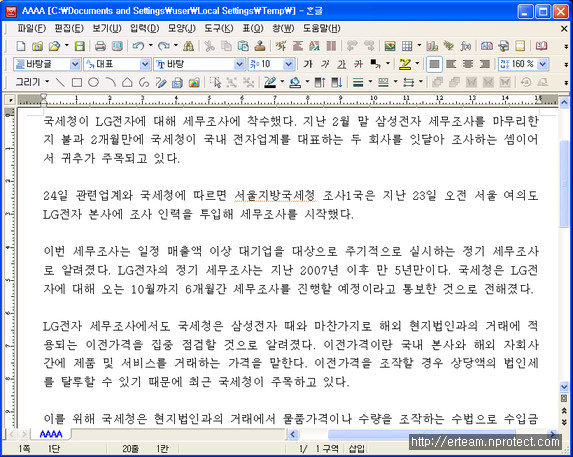Click the paste clipboard icon
The height and width of the screenshot is (457, 573).
[x=243, y=46]
